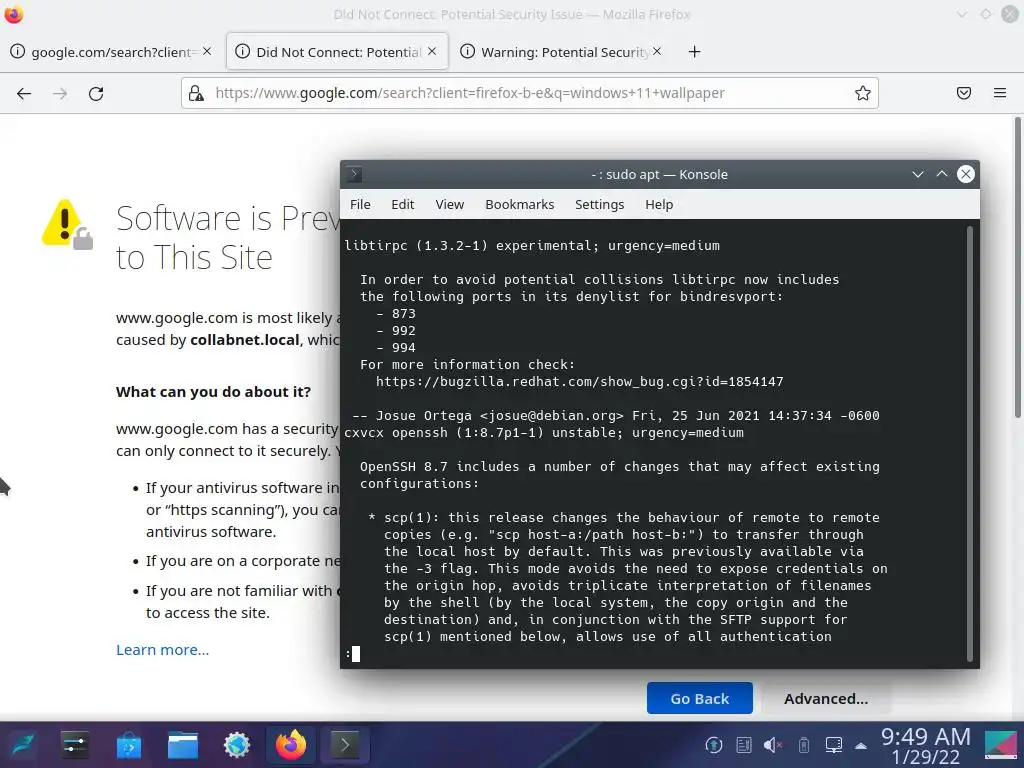This screenshot has height=768, width=1024.
Task: Minimize Konsole with the down chevron
Action: (918, 174)
